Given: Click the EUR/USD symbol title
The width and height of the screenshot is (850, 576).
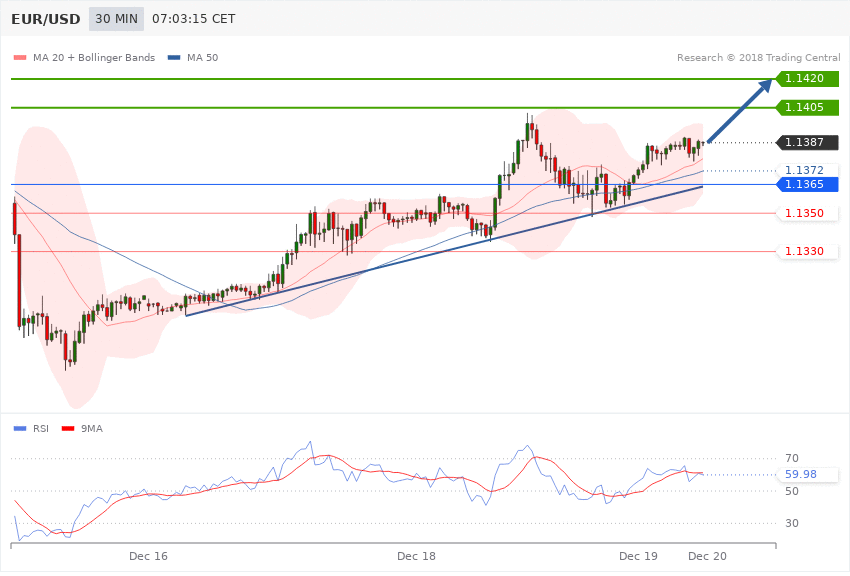Looking at the screenshot, I should 46,19.
